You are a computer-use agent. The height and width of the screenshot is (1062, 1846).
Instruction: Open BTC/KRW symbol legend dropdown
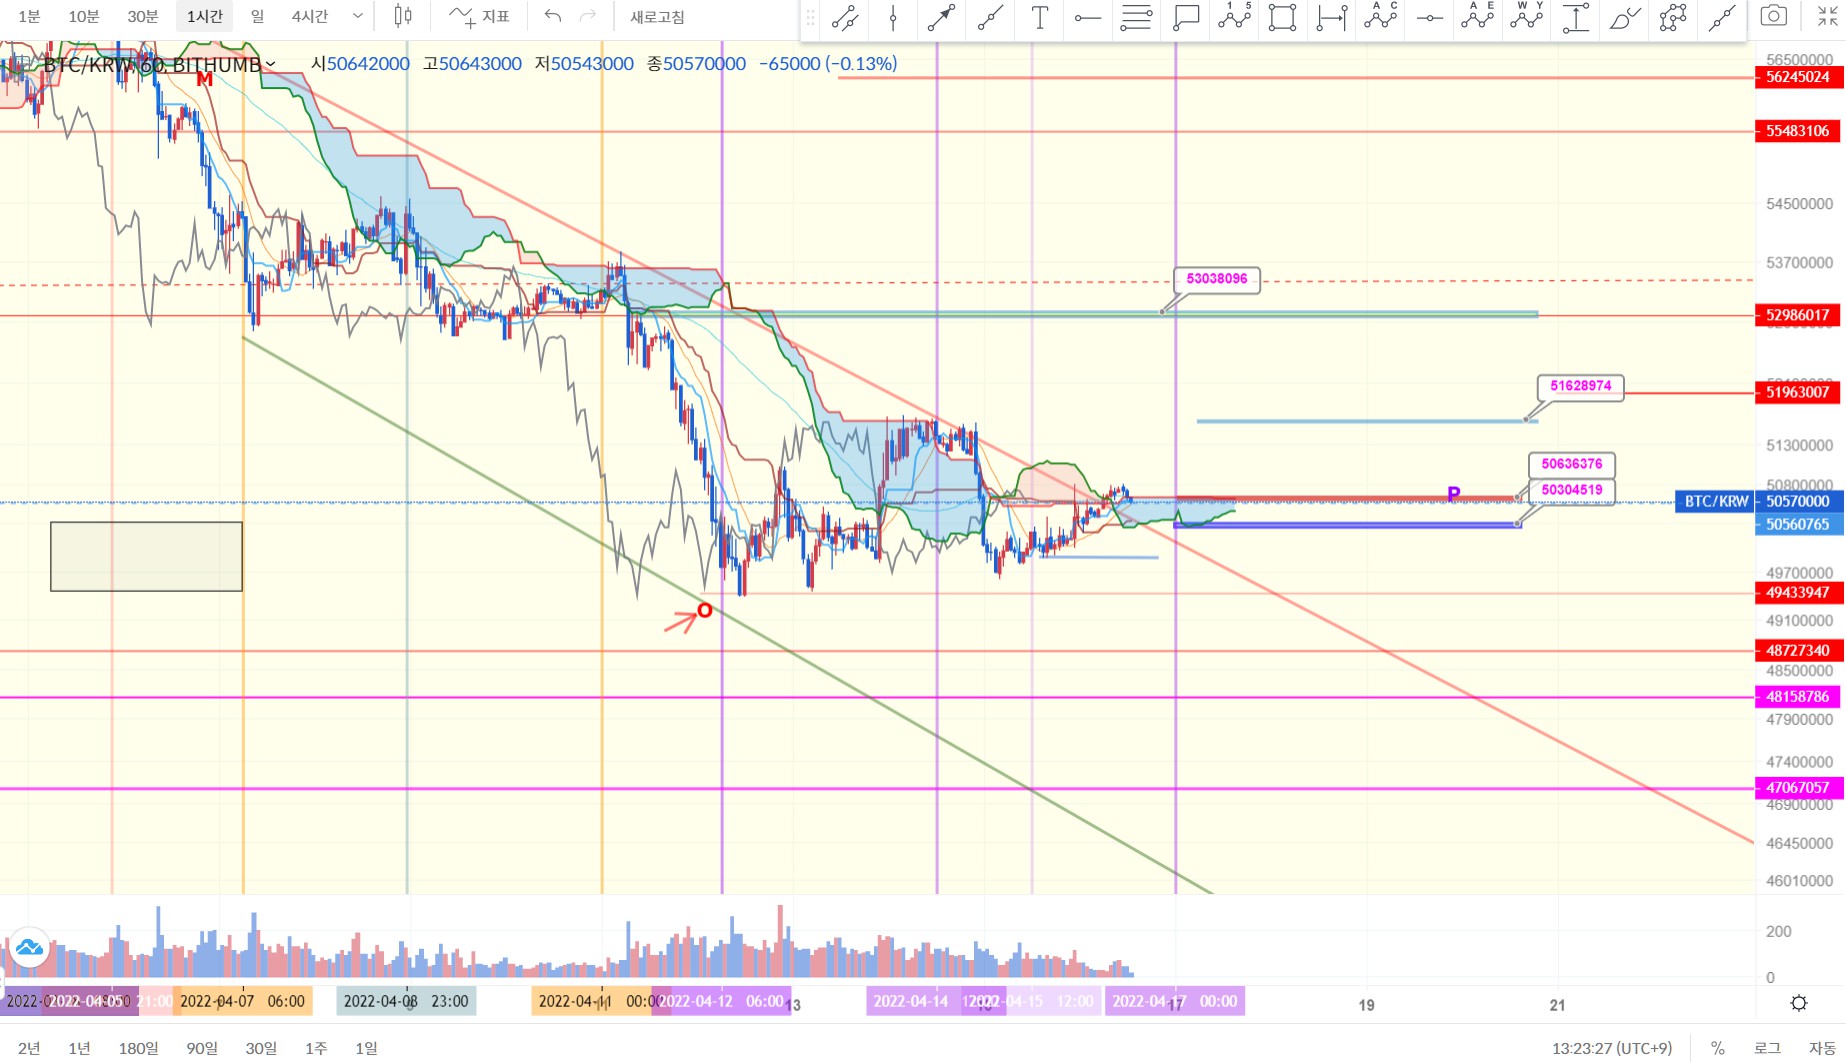pyautogui.click(x=271, y=65)
